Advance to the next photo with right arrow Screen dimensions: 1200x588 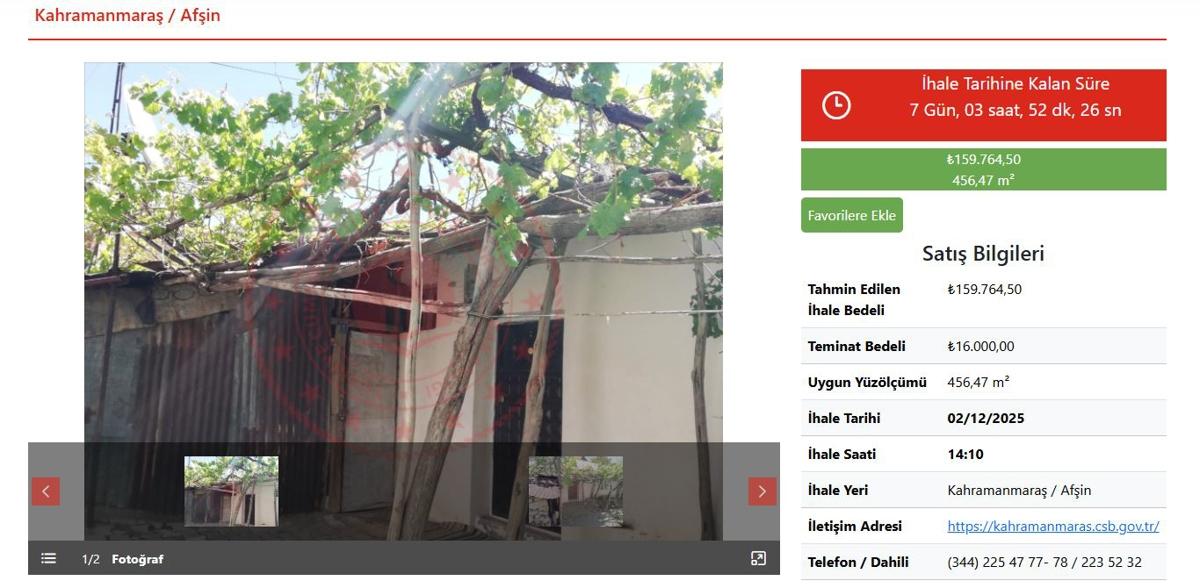point(762,491)
